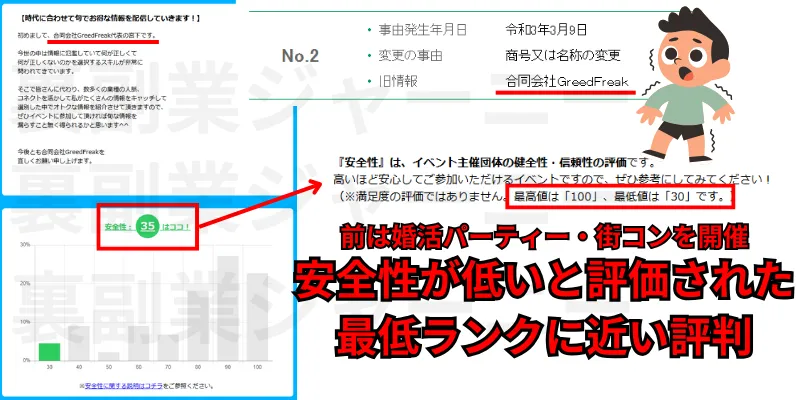Viewport: 800px width, 400px height.
Task: Click the 事由発生年月日 field label
Action: 422,30
